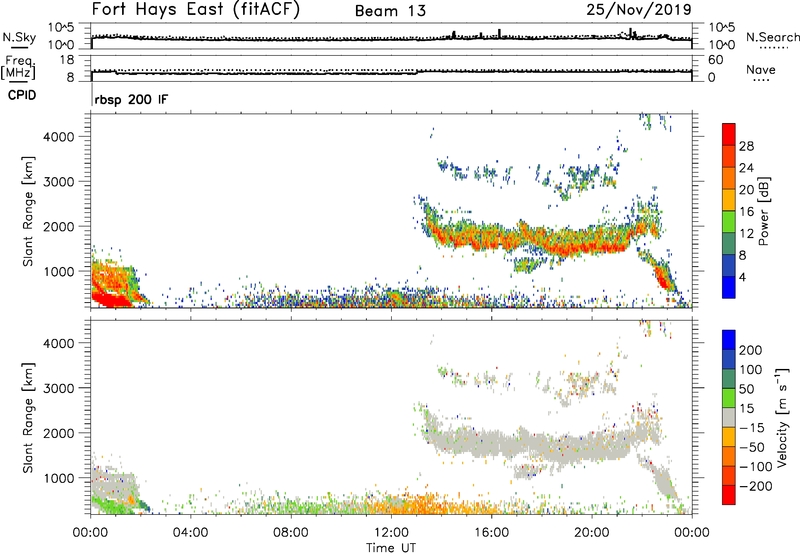Click the '10^0' tick beside N.Sky

point(61,44)
